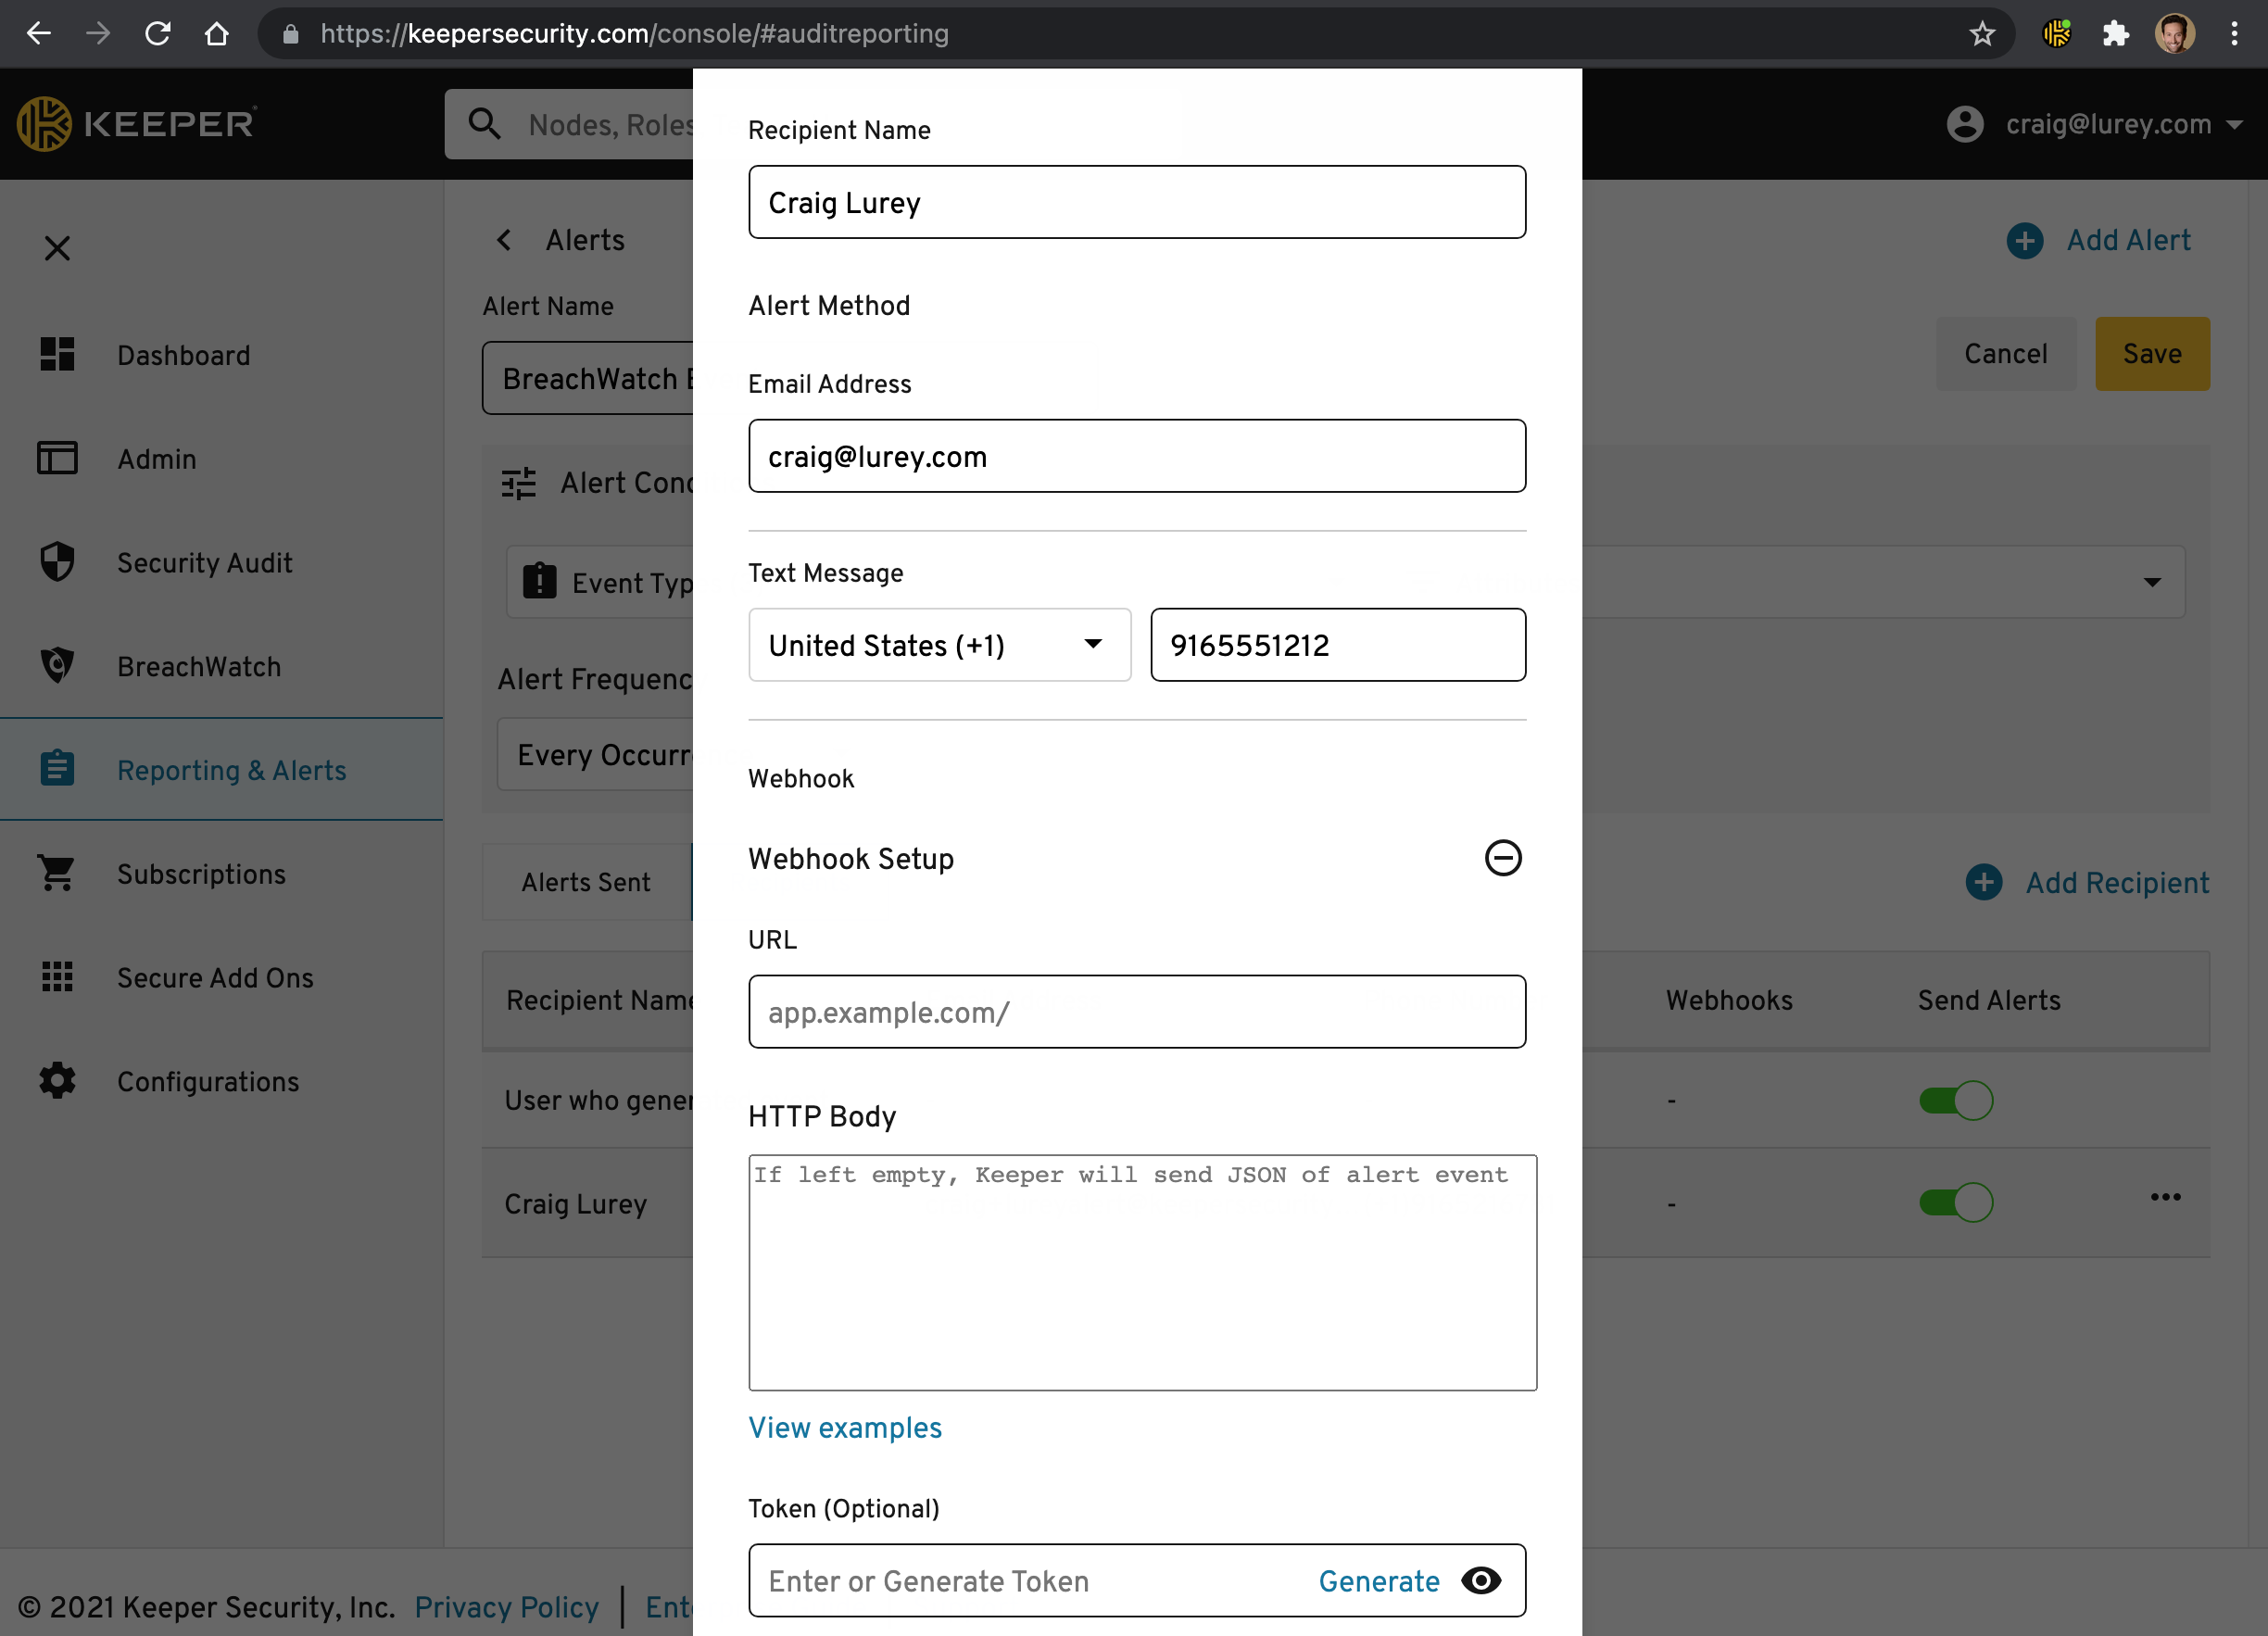The width and height of the screenshot is (2268, 1636).
Task: Open the United States (+1) country dropdown
Action: tap(939, 645)
